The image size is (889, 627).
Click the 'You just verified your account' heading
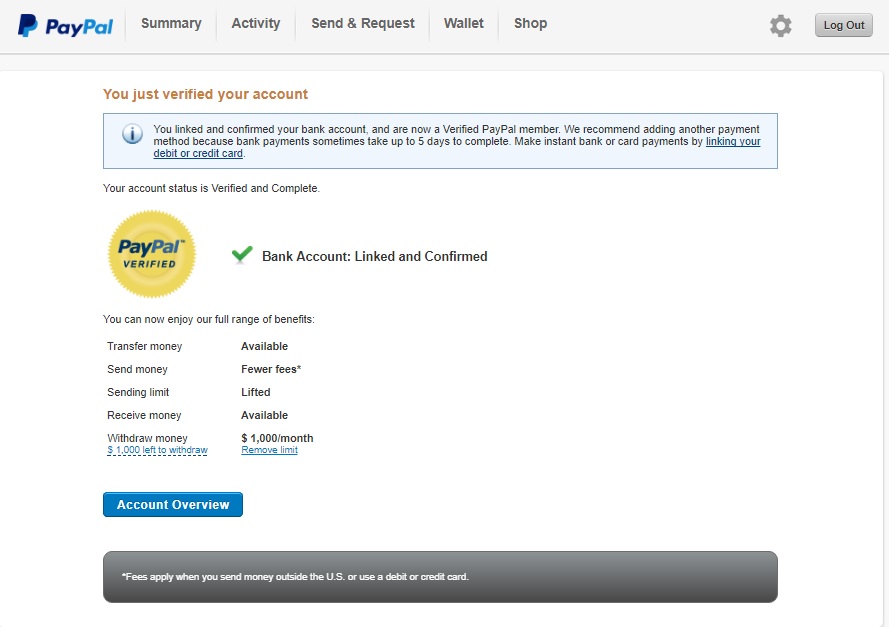click(x=205, y=94)
